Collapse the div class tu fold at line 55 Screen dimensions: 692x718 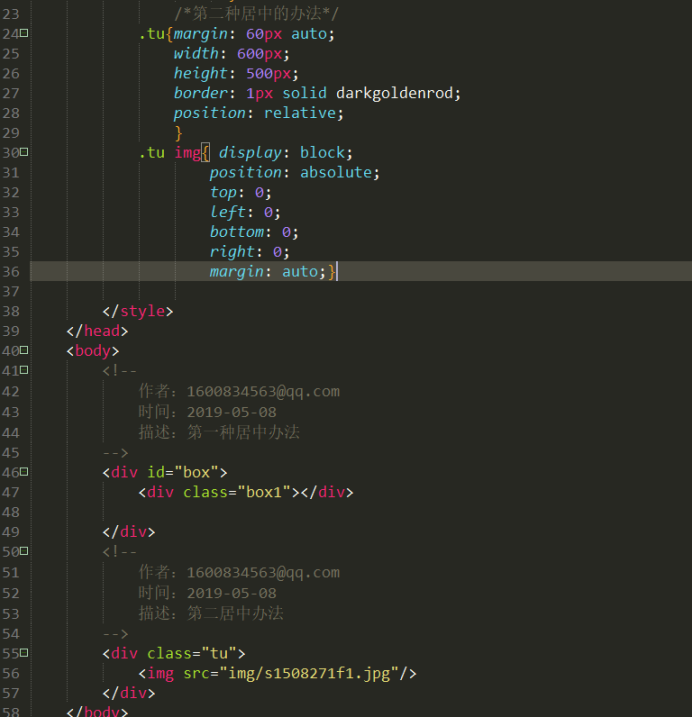click(24, 653)
